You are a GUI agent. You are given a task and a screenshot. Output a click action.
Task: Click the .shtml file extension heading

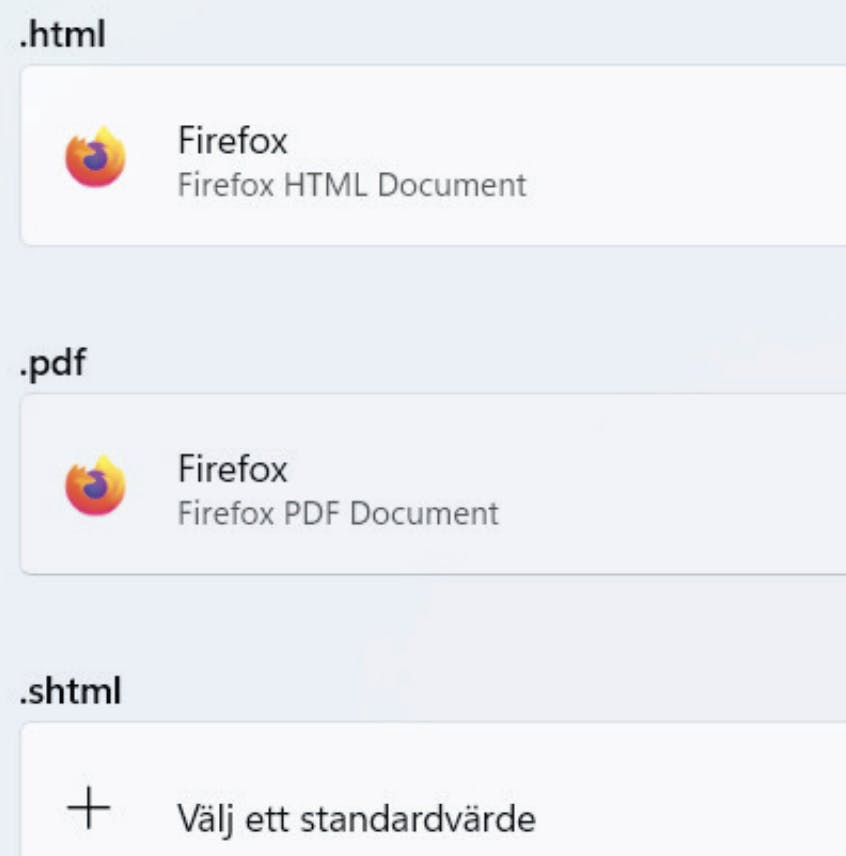[x=70, y=691]
